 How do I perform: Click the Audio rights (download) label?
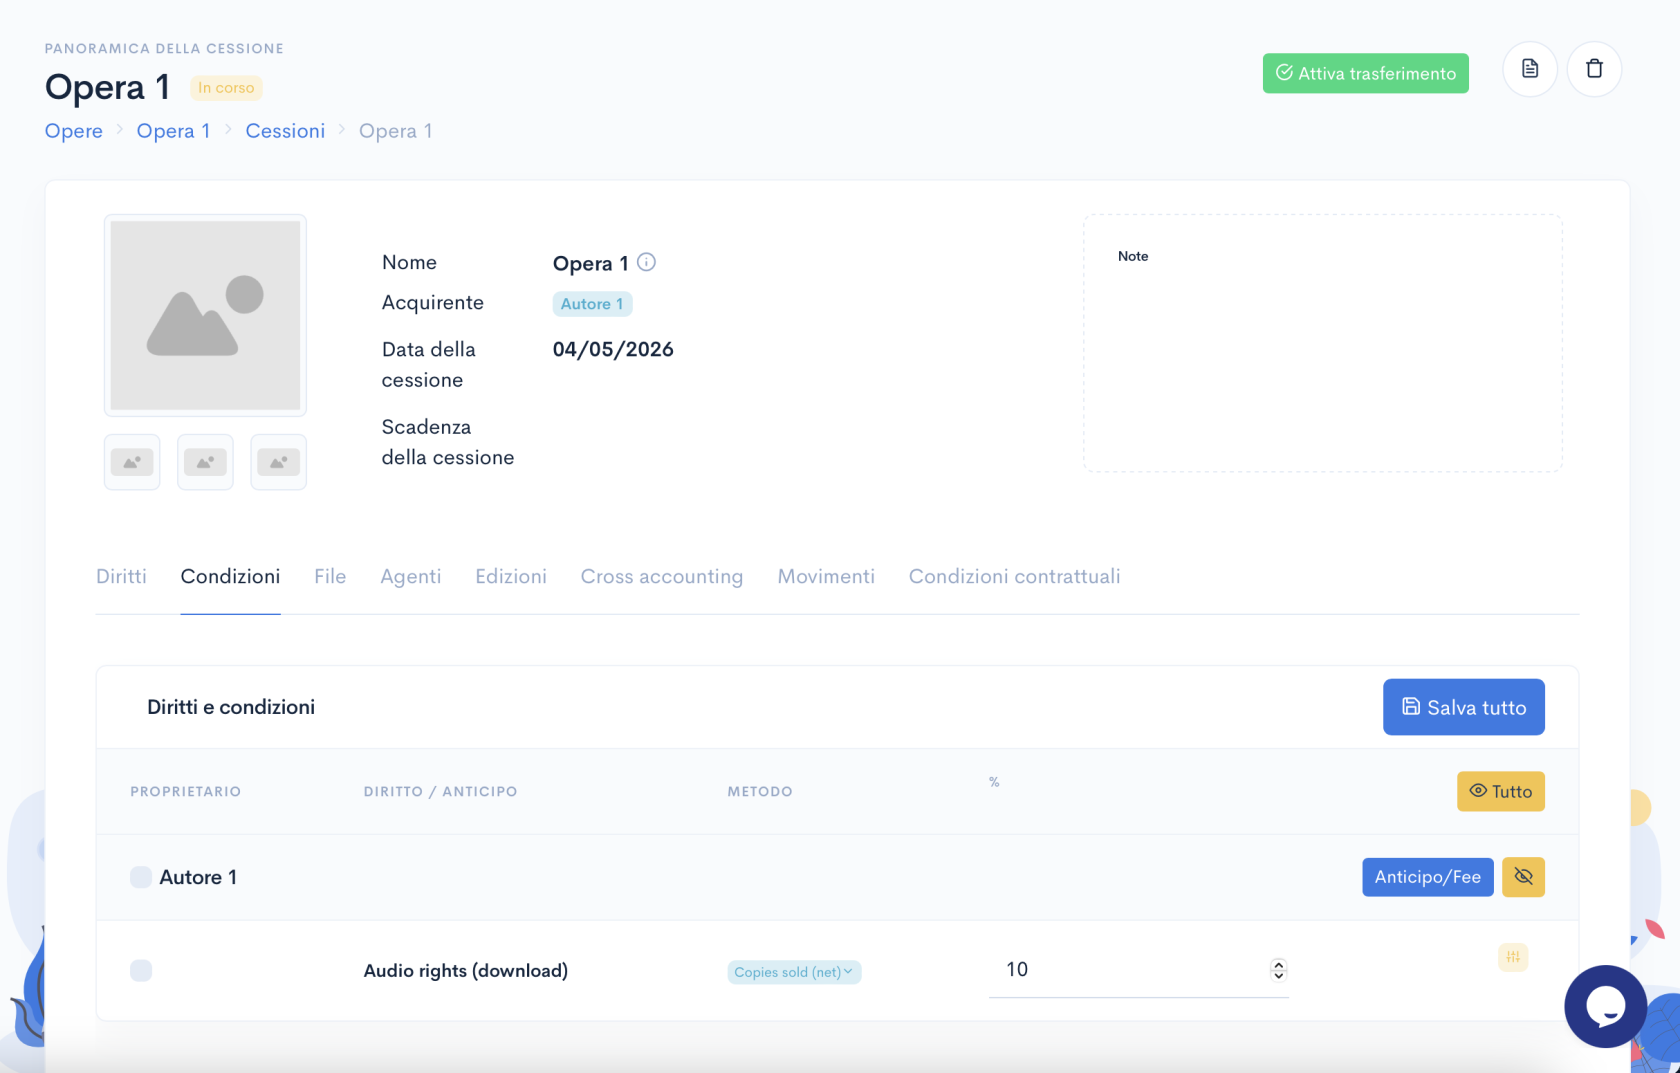tap(466, 970)
